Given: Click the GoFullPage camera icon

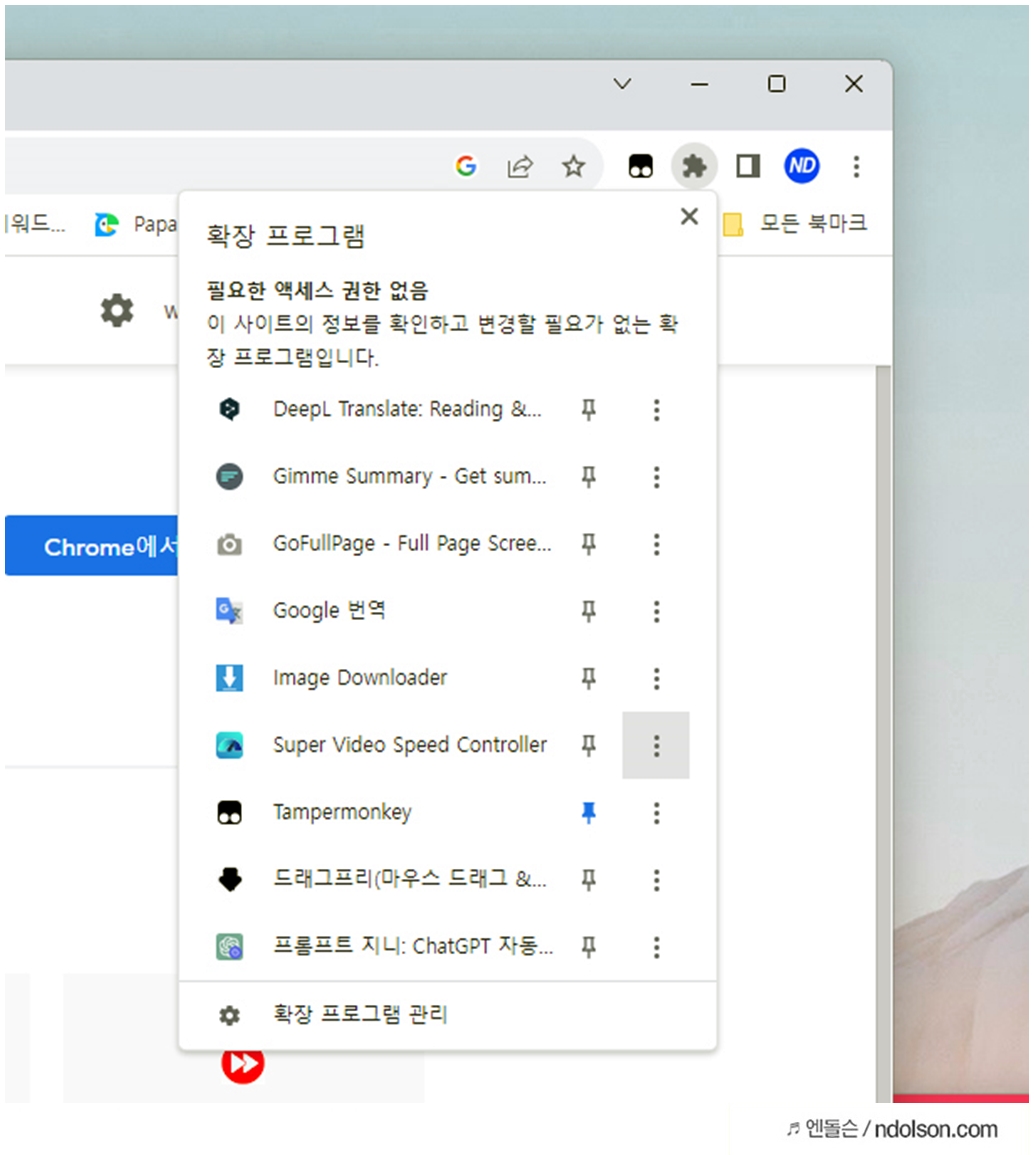Looking at the screenshot, I should pyautogui.click(x=230, y=544).
